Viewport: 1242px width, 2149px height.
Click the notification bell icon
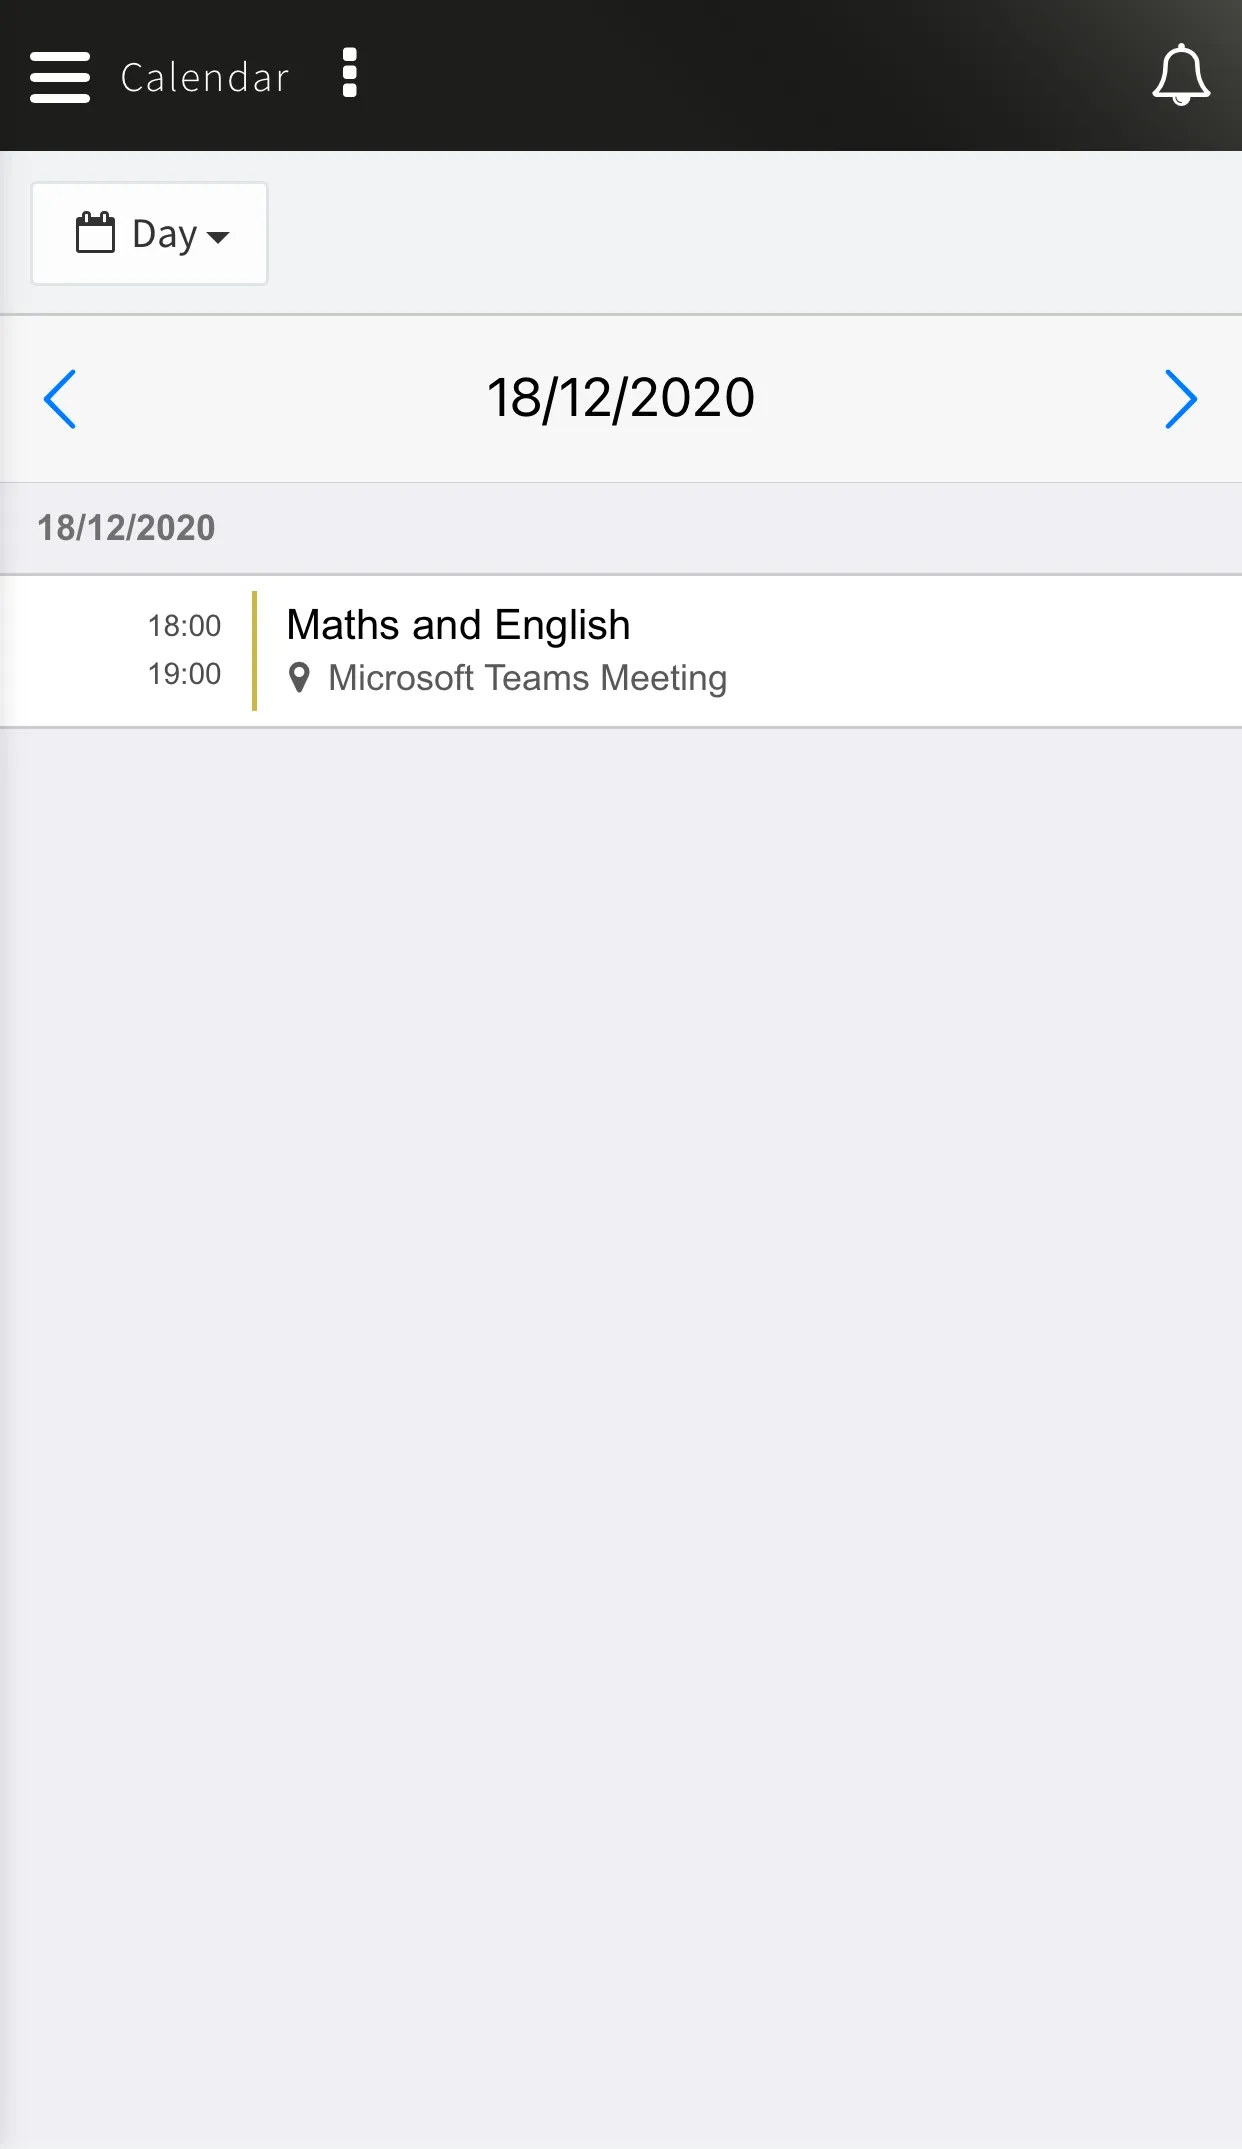coord(1181,75)
